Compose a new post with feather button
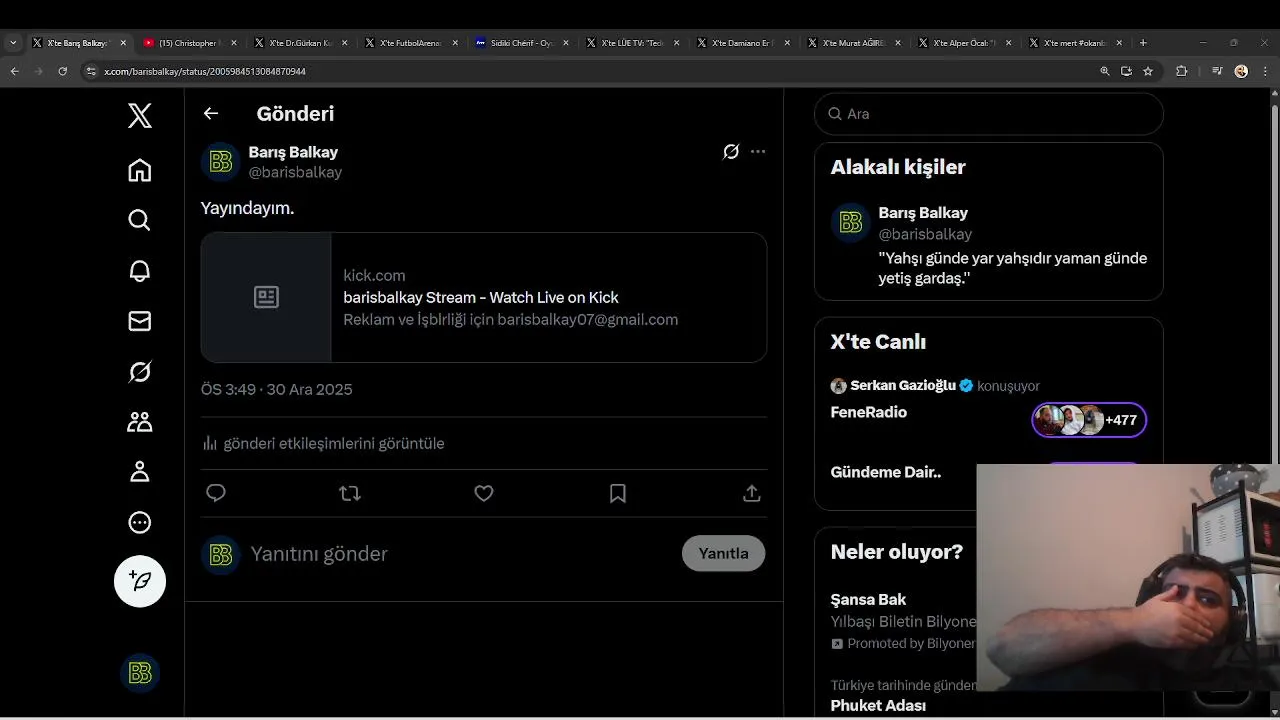Image resolution: width=1280 pixels, height=720 pixels. point(140,581)
